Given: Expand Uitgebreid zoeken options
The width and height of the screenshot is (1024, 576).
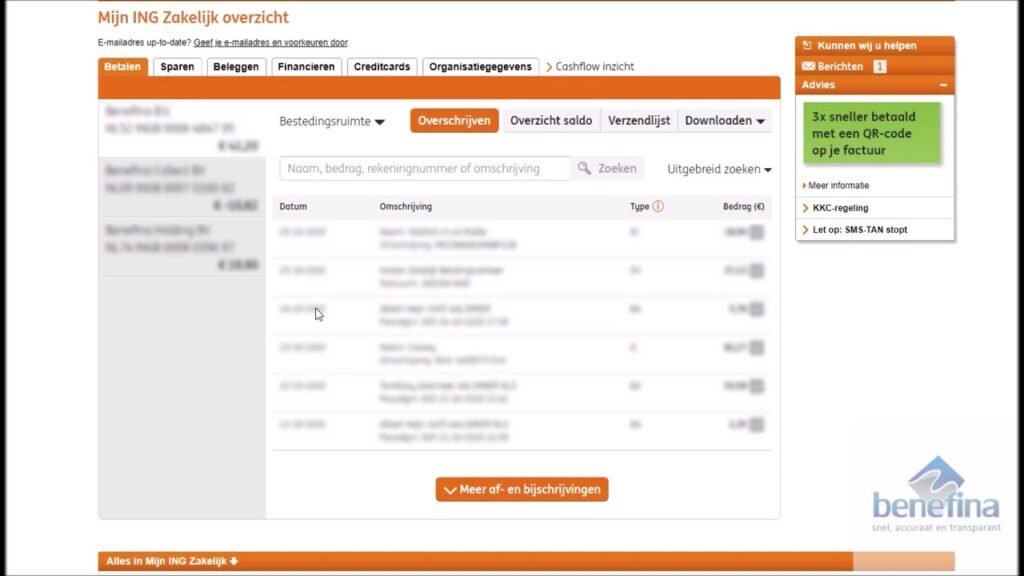Looking at the screenshot, I should click(x=719, y=170).
